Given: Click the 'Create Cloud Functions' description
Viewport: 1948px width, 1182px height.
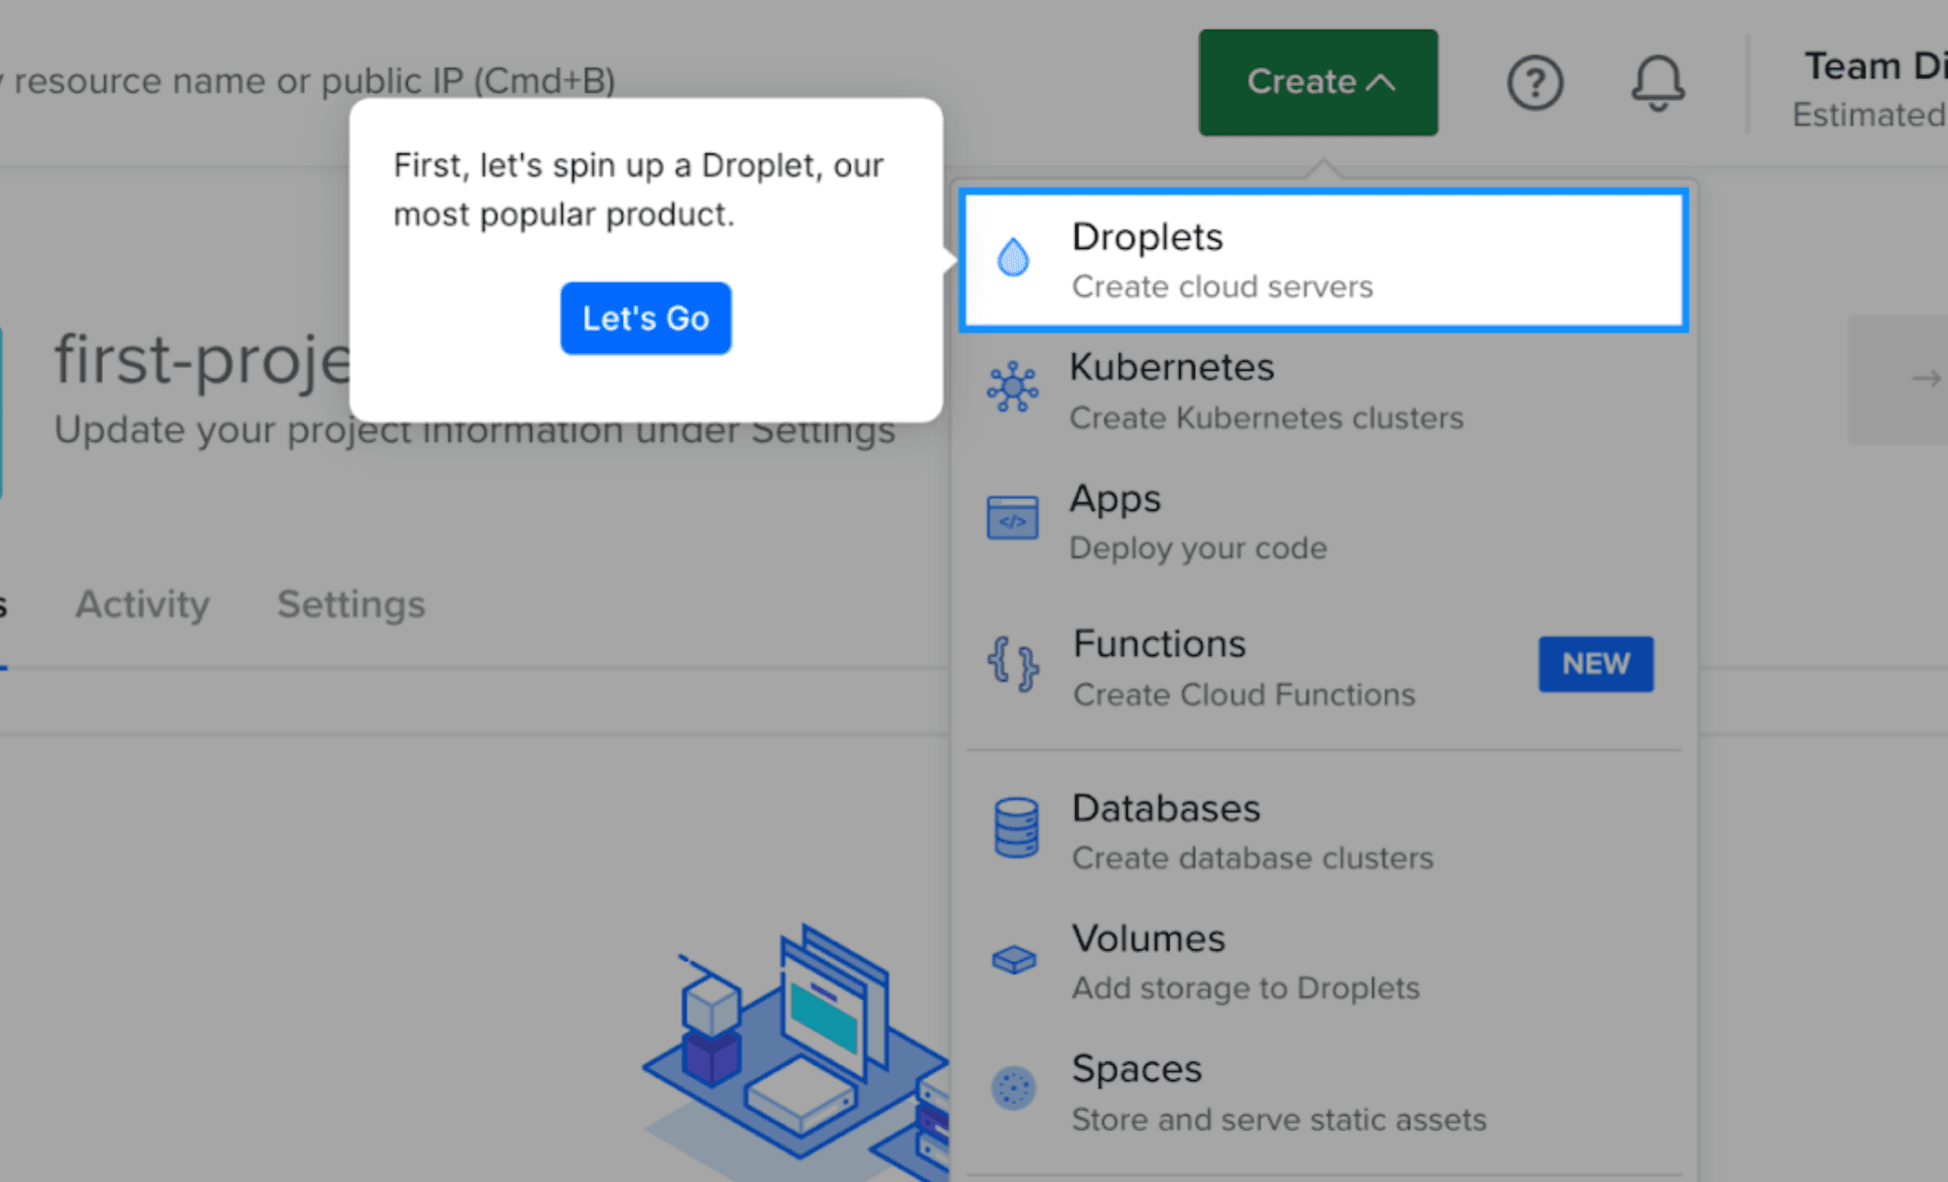Looking at the screenshot, I should tap(1244, 695).
